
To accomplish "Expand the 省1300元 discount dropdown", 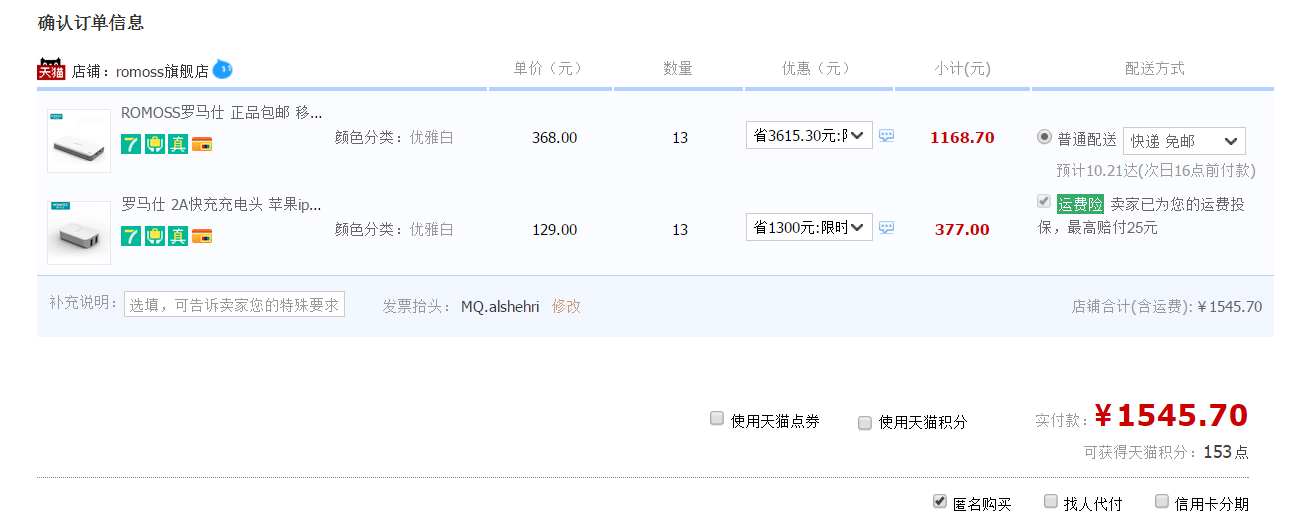I will point(809,228).
